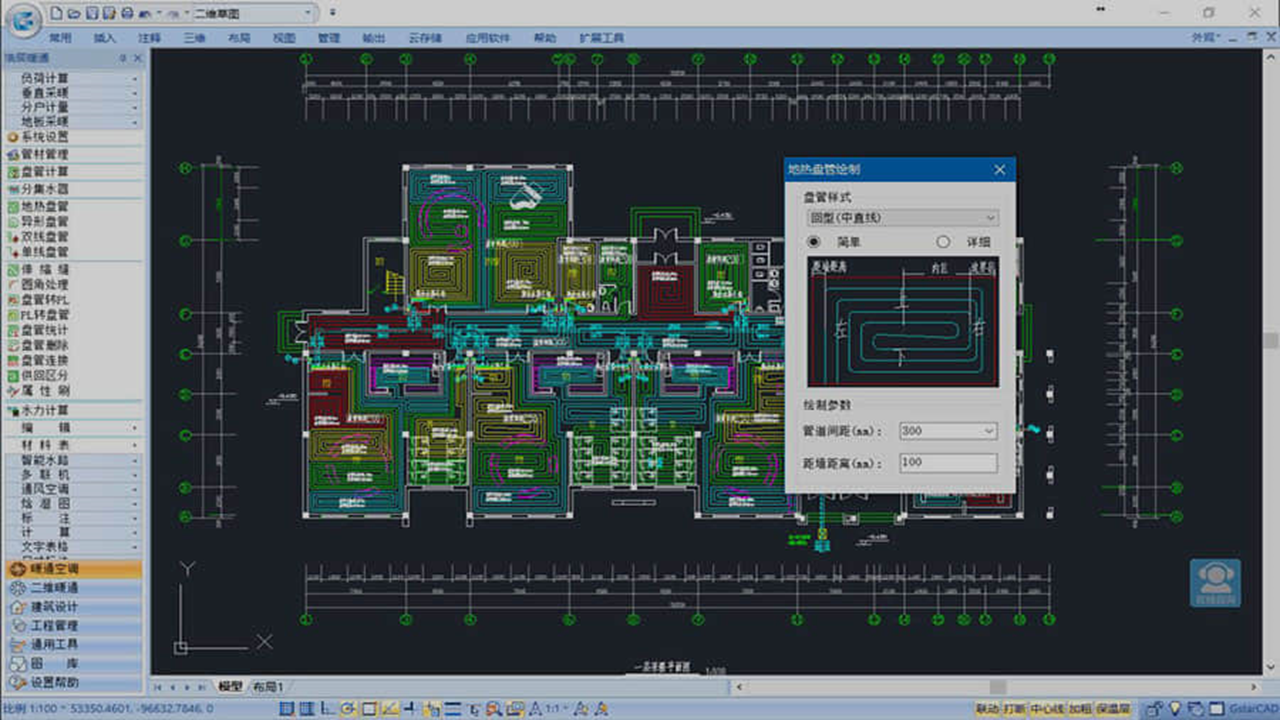The height and width of the screenshot is (720, 1280).
Task: Click the 距墙距离 input field
Action: tap(948, 463)
